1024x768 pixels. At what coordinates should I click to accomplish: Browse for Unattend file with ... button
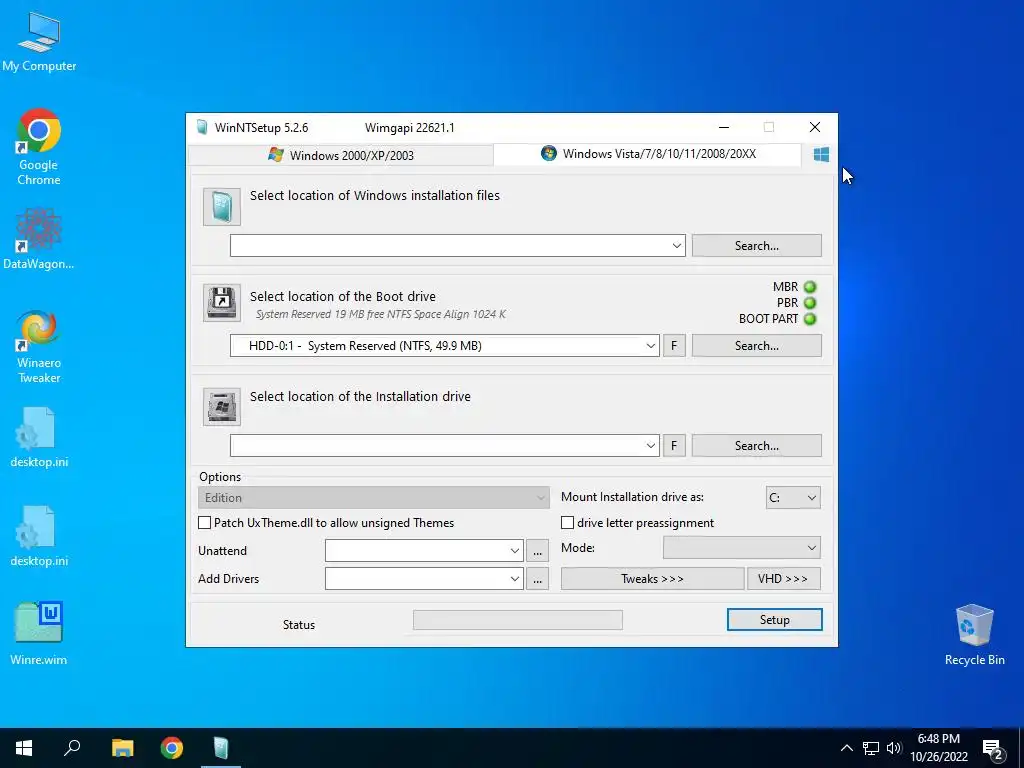click(537, 551)
